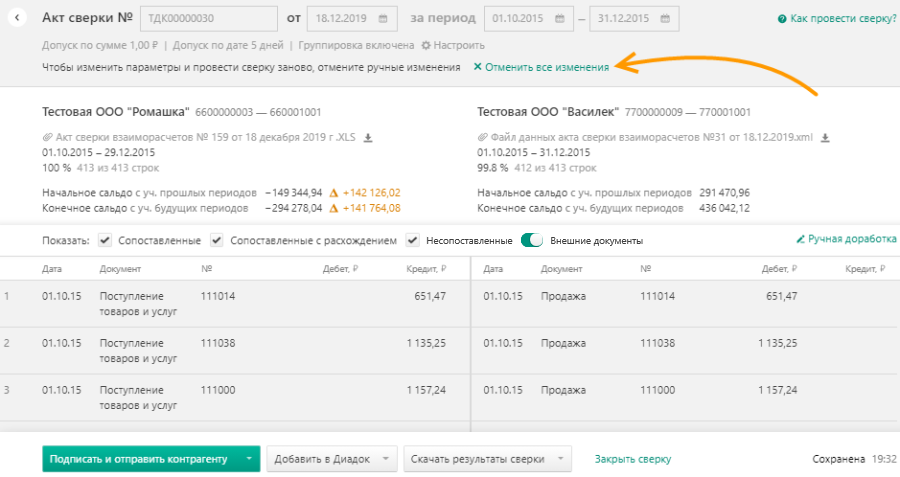The image size is (900, 477).
Task: Click Тестовая ООО "Василек" heading
Action: tap(548, 112)
